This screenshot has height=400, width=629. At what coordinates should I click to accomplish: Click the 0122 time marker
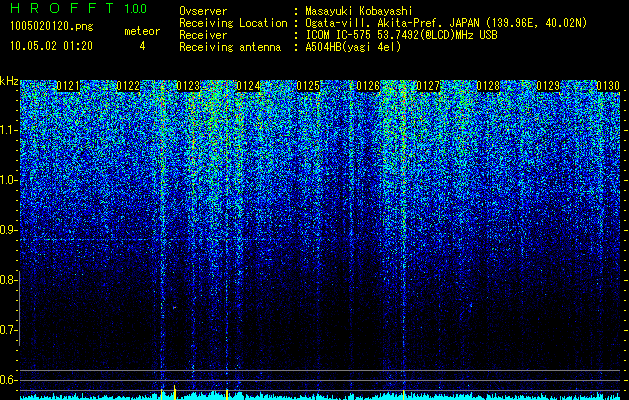[x=128, y=86]
